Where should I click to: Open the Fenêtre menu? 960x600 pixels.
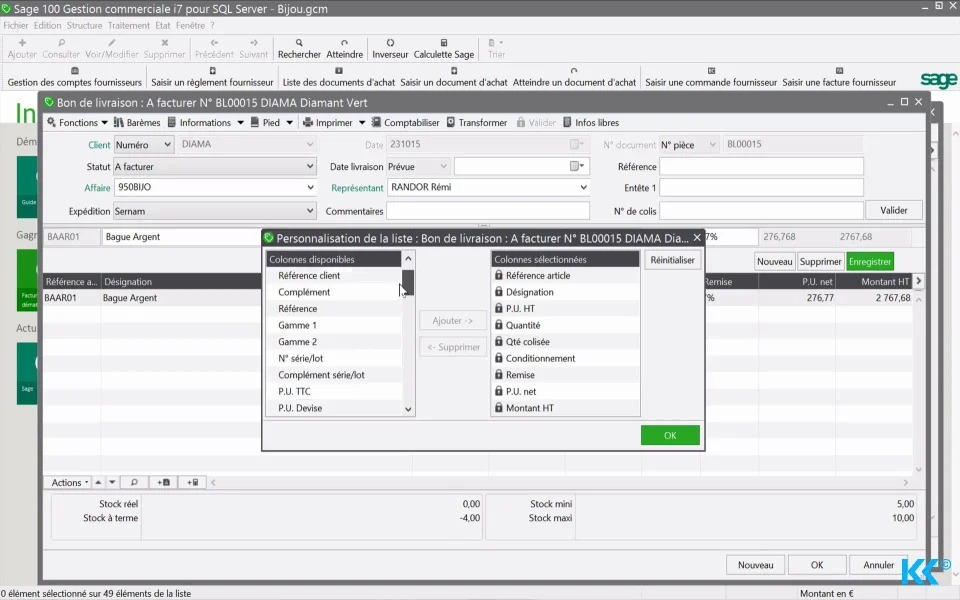point(190,26)
